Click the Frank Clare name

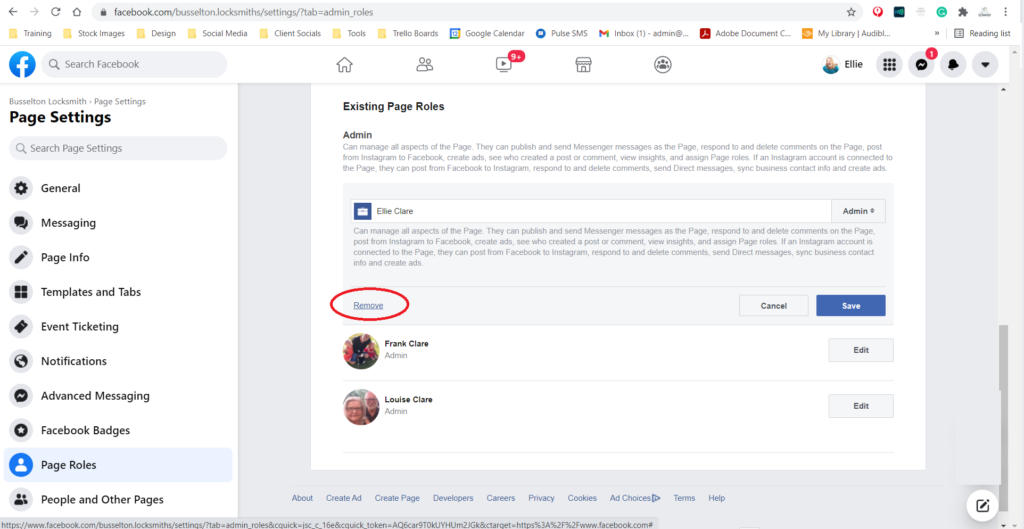tap(406, 344)
